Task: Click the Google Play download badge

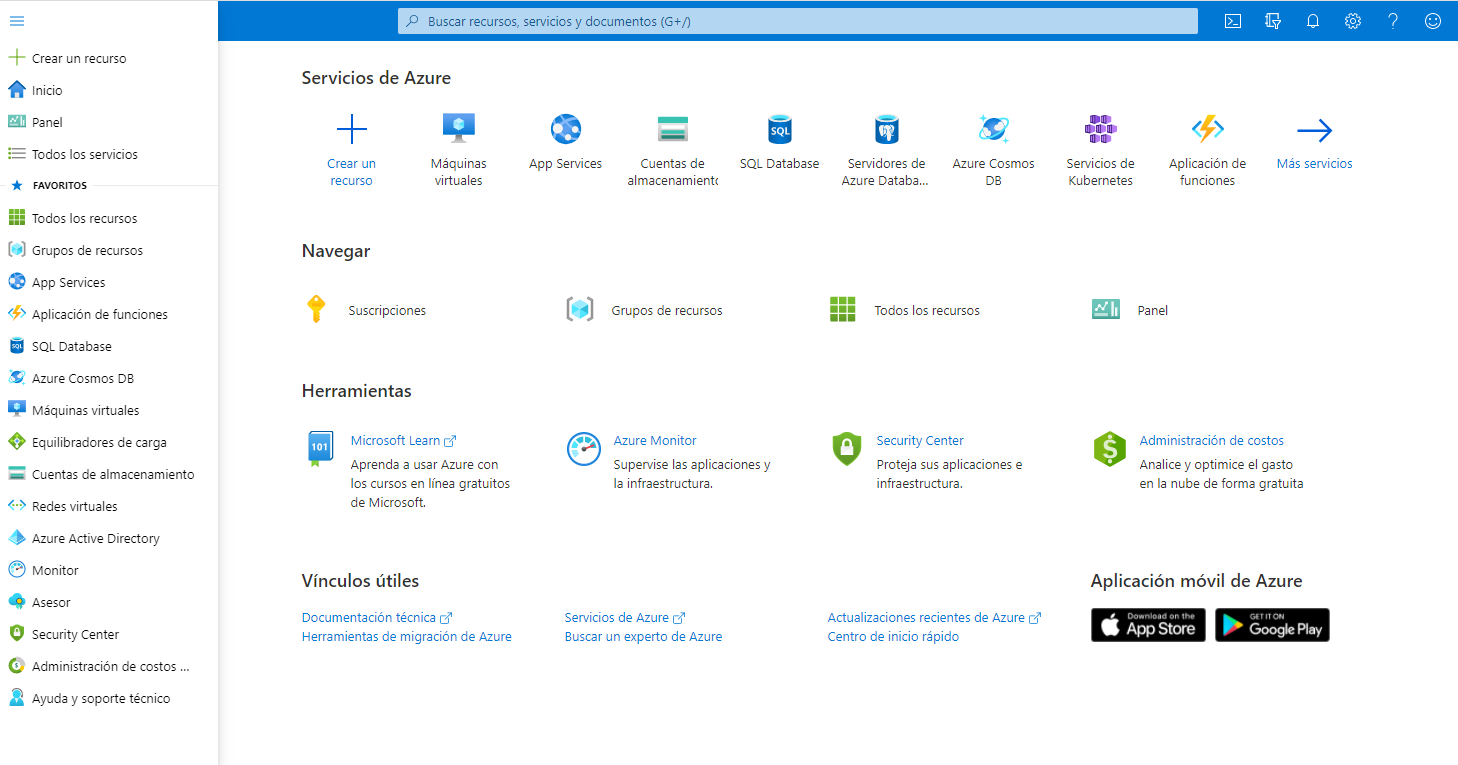Action: click(x=1272, y=625)
